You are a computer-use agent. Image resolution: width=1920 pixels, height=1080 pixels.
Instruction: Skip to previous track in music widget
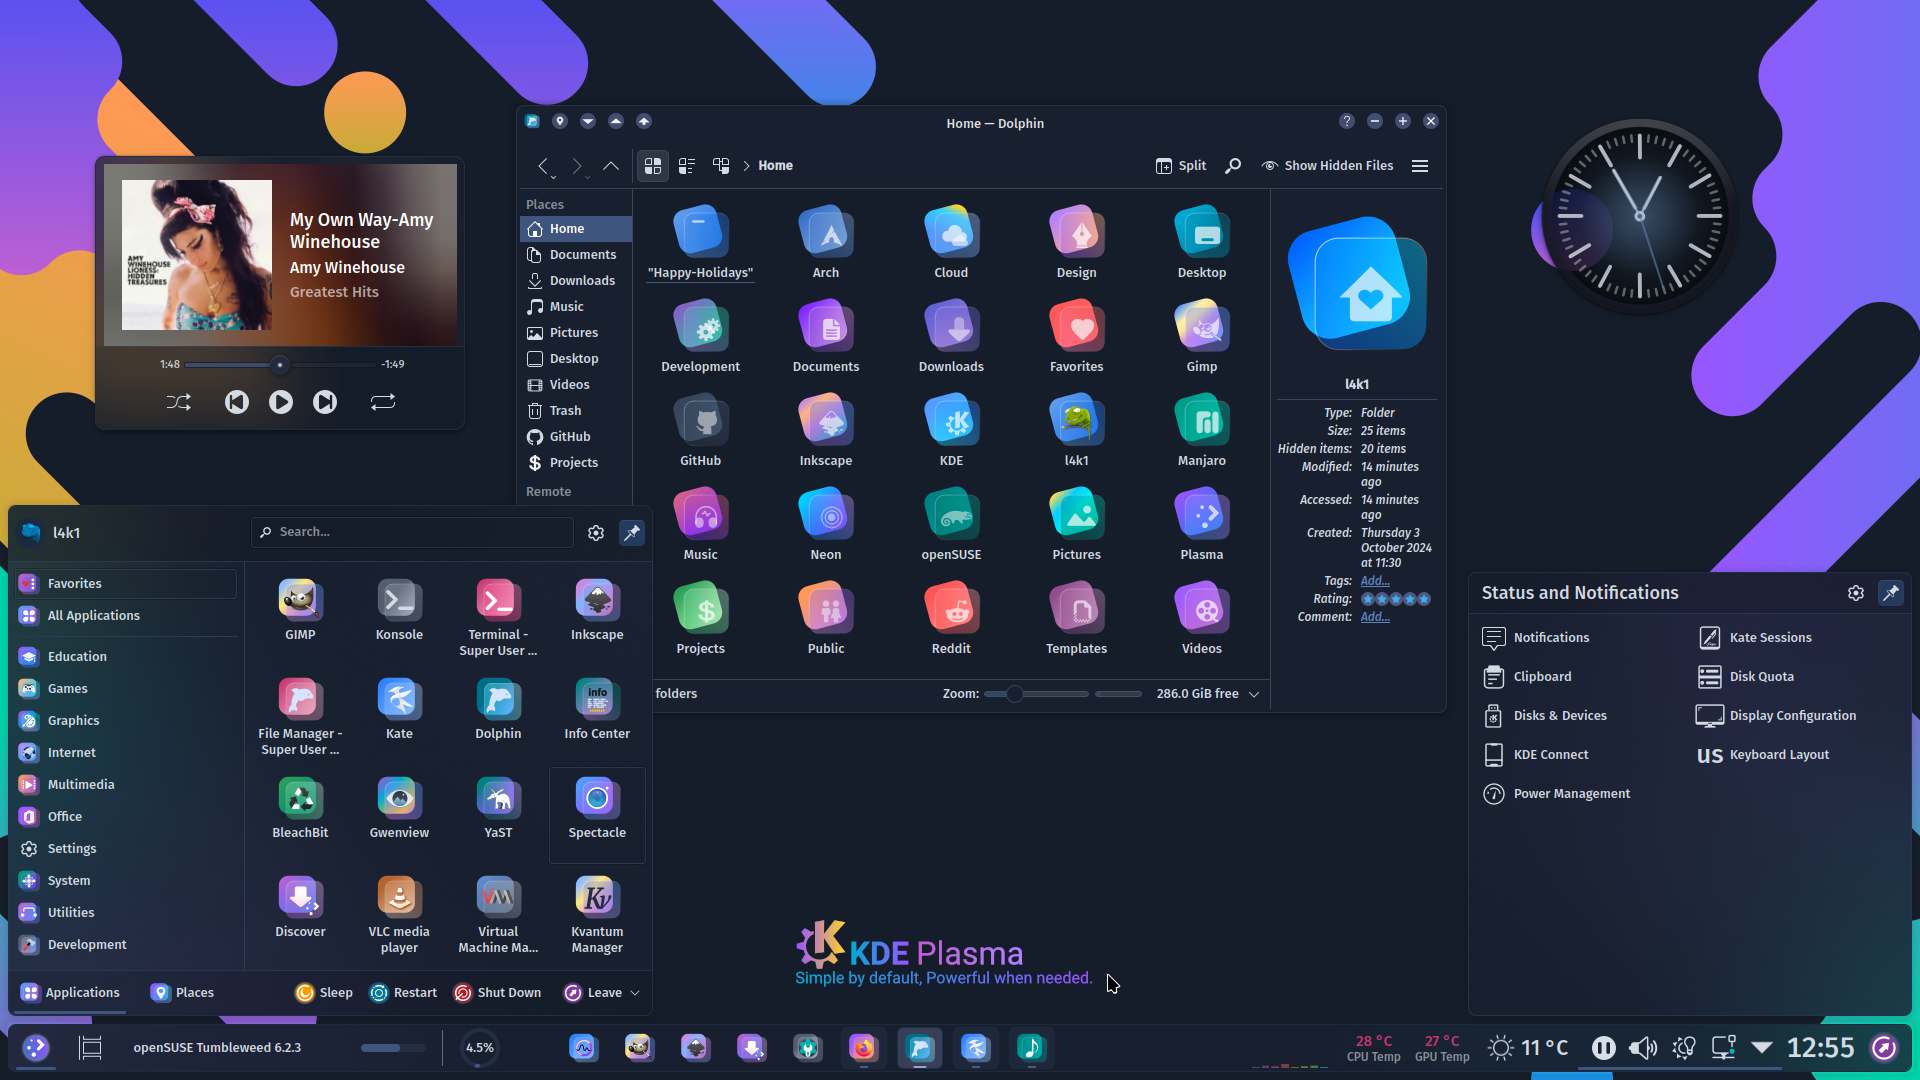tap(237, 402)
